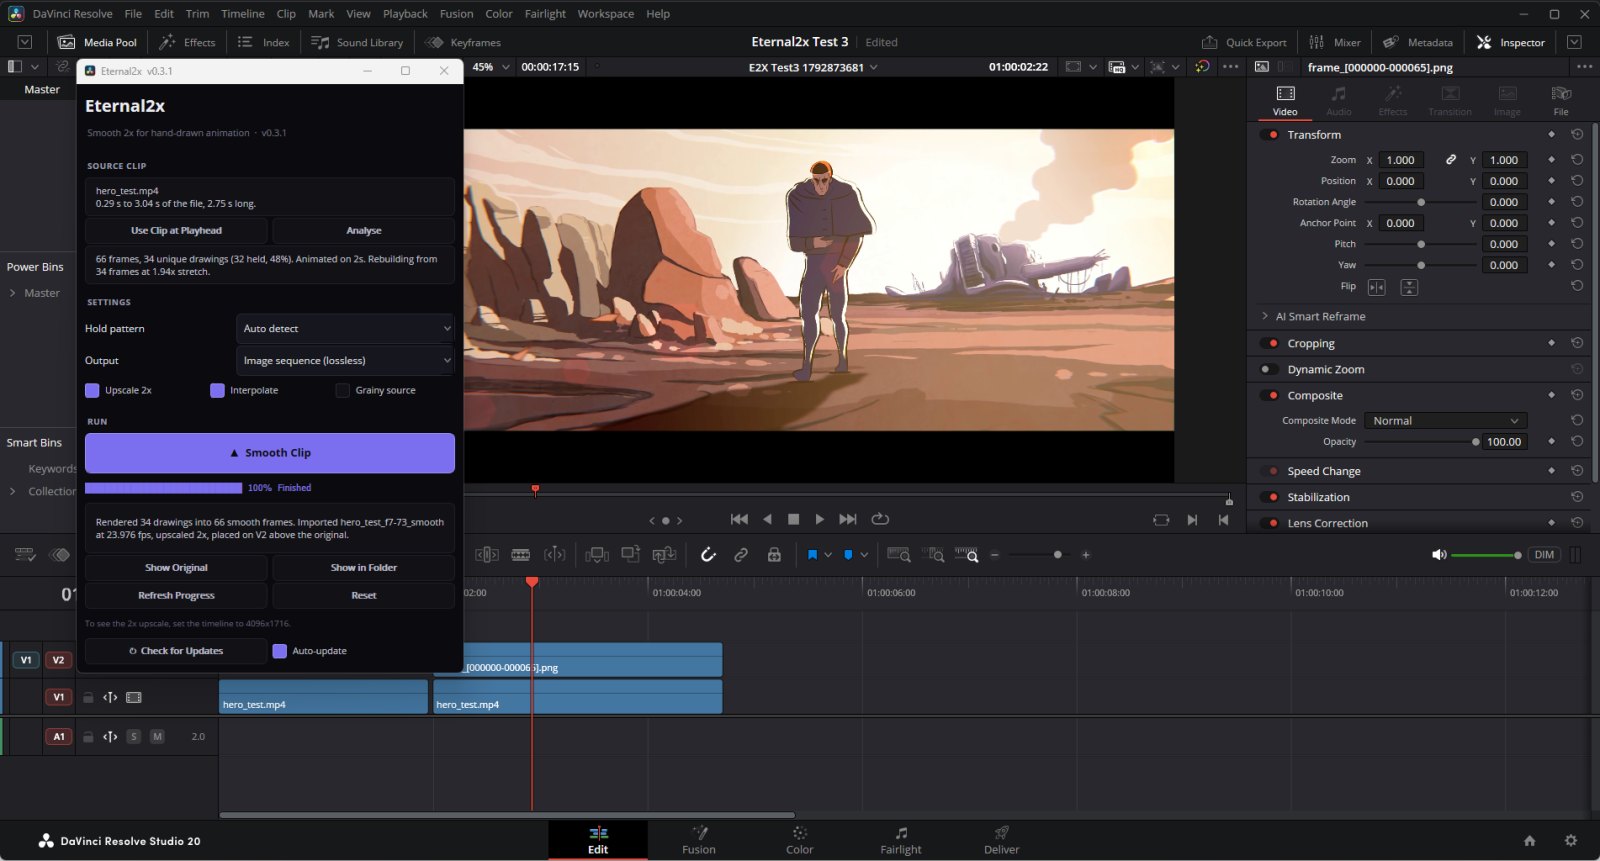This screenshot has height=861, width=1600.
Task: Disable the Transform section toggle
Action: tap(1271, 135)
